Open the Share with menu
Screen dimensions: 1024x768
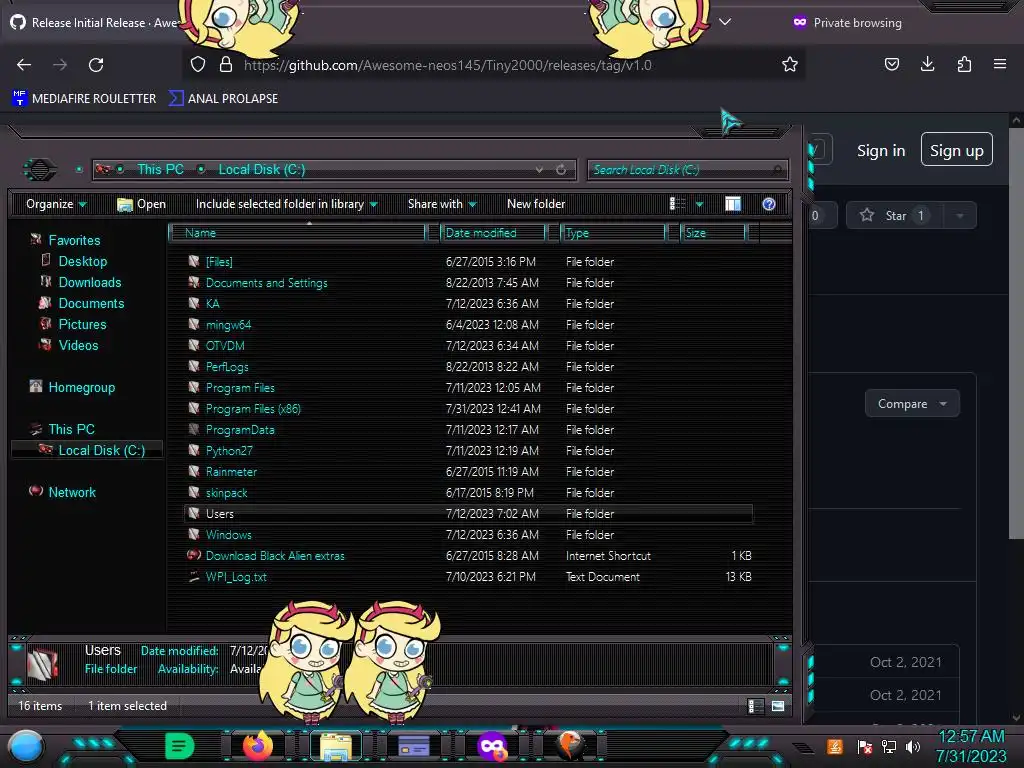pyautogui.click(x=442, y=204)
